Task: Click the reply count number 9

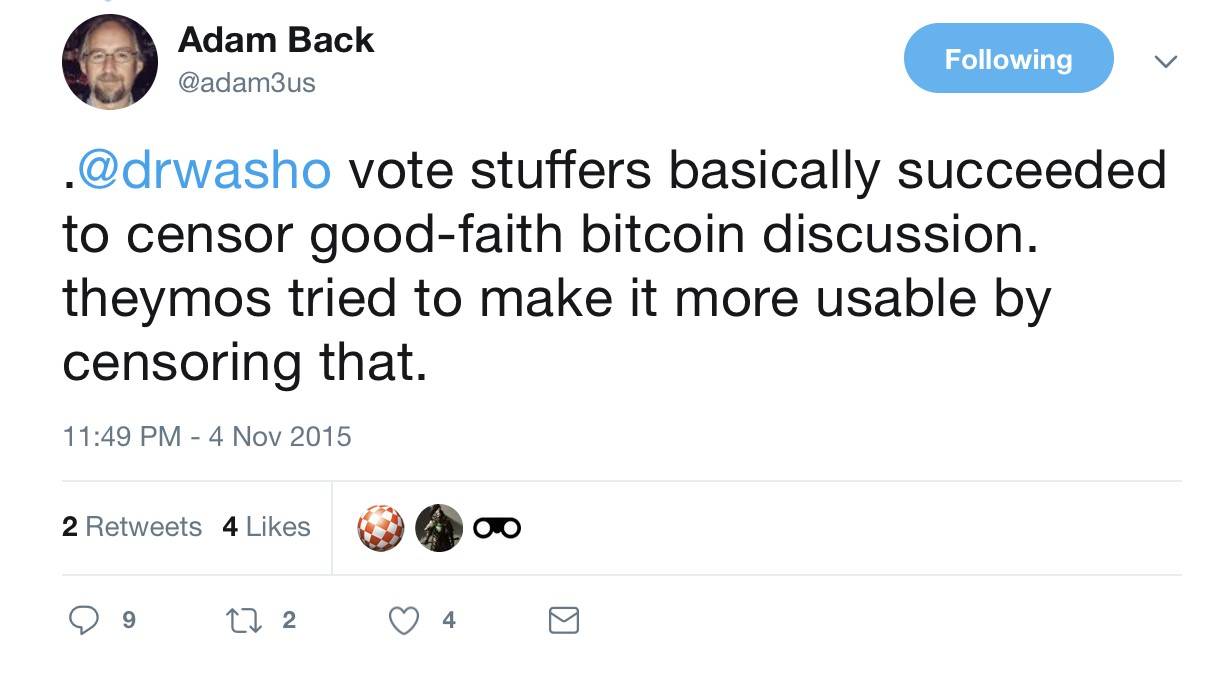Action: tap(128, 621)
